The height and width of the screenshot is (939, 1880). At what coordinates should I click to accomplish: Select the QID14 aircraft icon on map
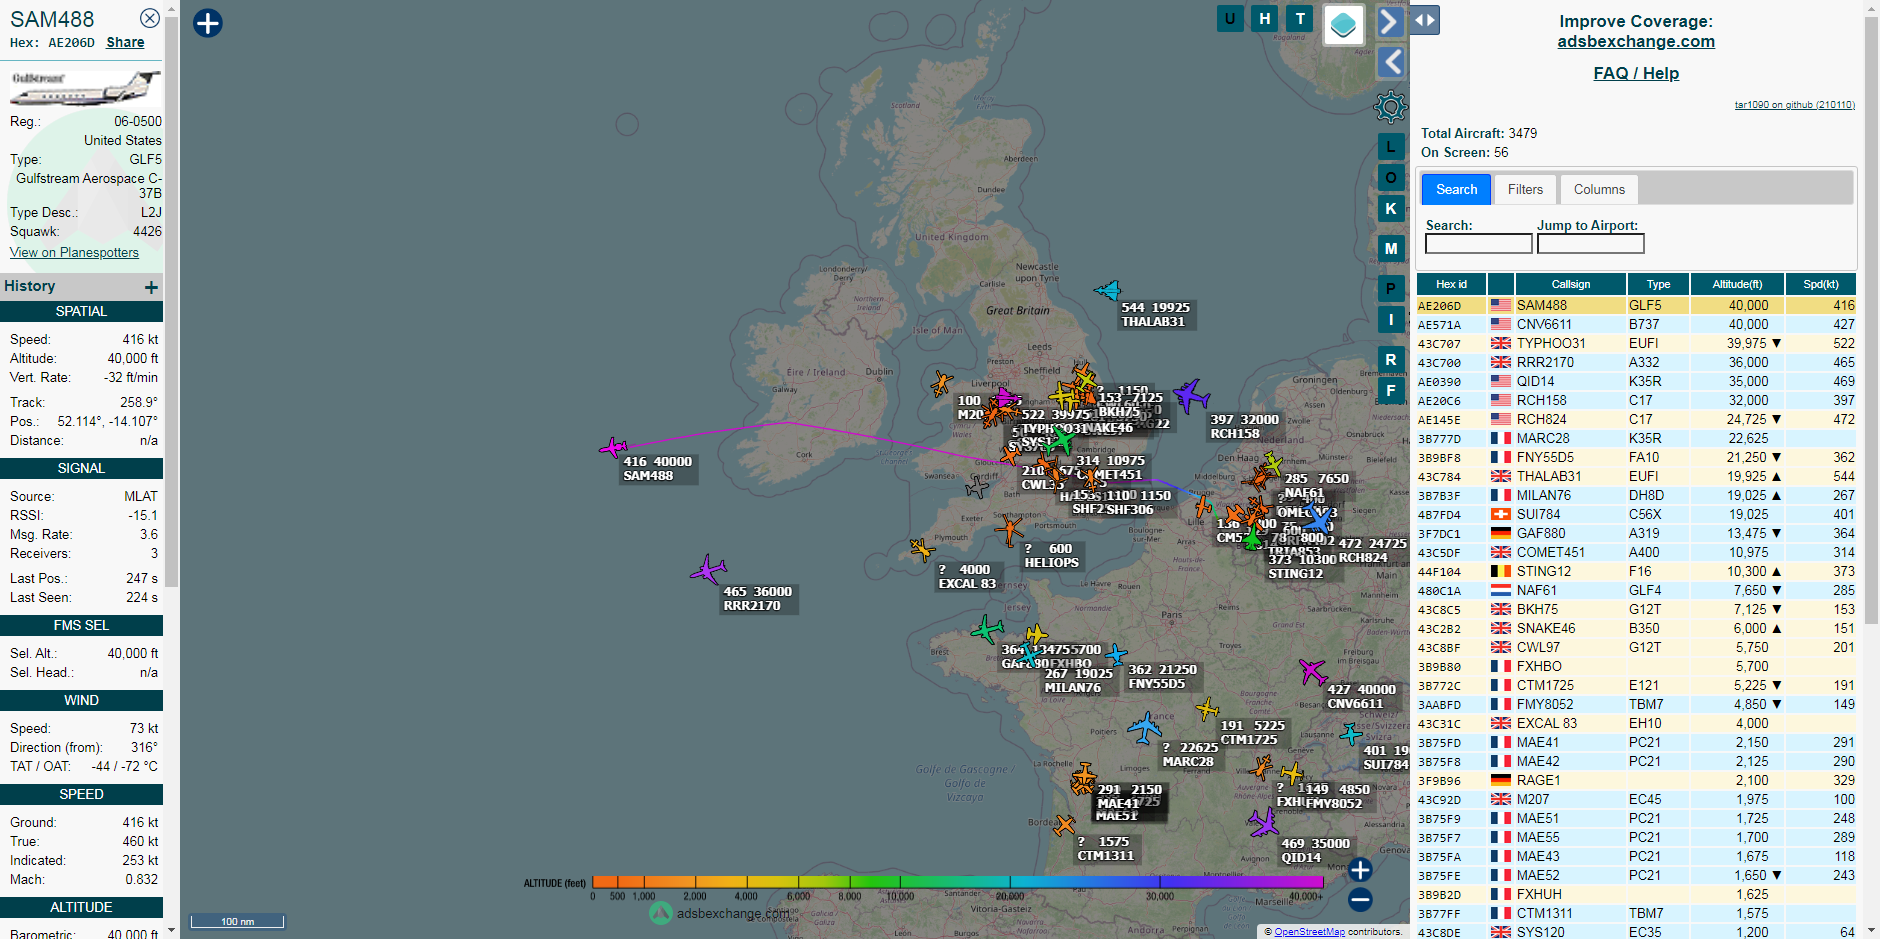click(x=1264, y=823)
